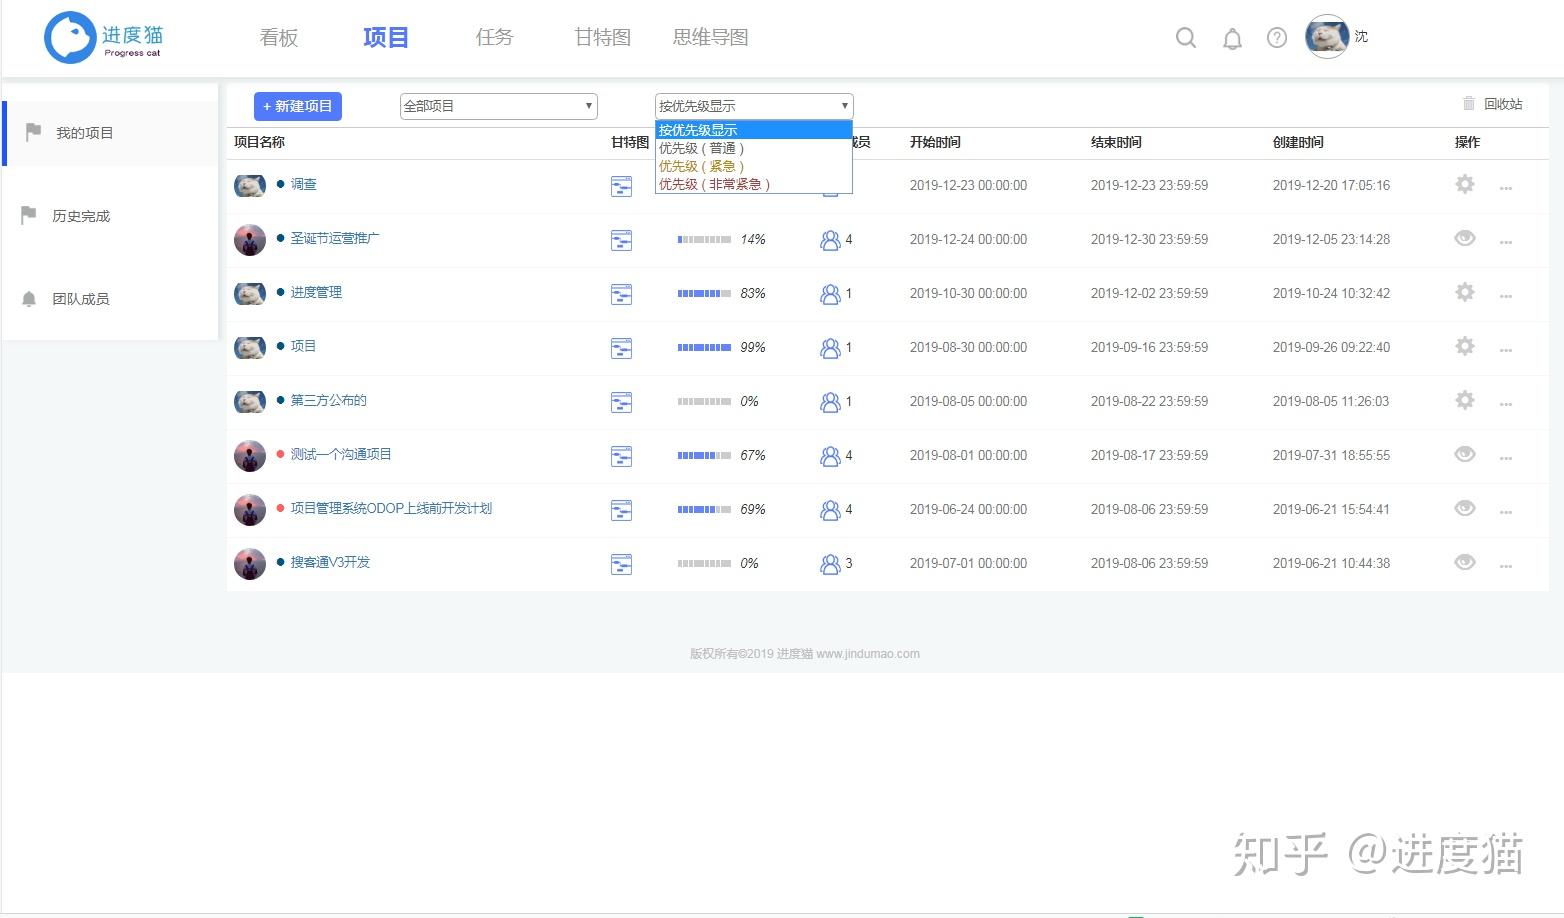Choose 优先级(非常紧急) option

coord(754,184)
